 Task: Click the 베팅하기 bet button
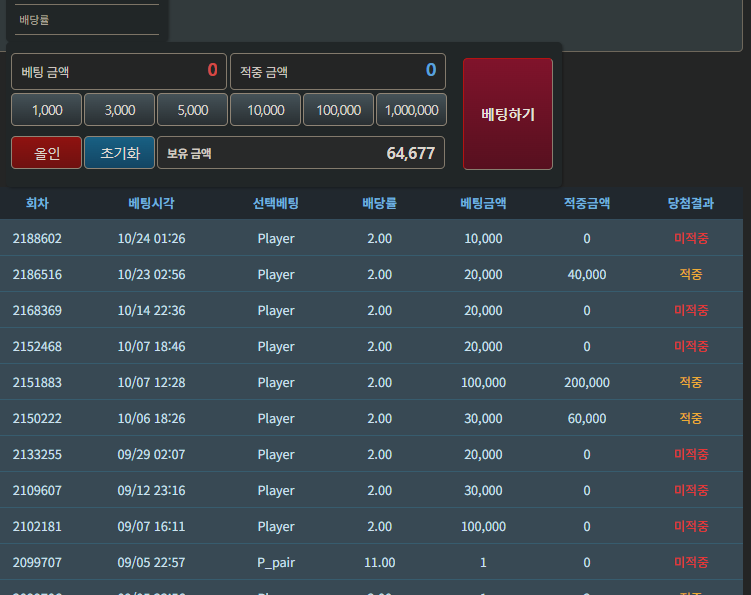(x=508, y=114)
